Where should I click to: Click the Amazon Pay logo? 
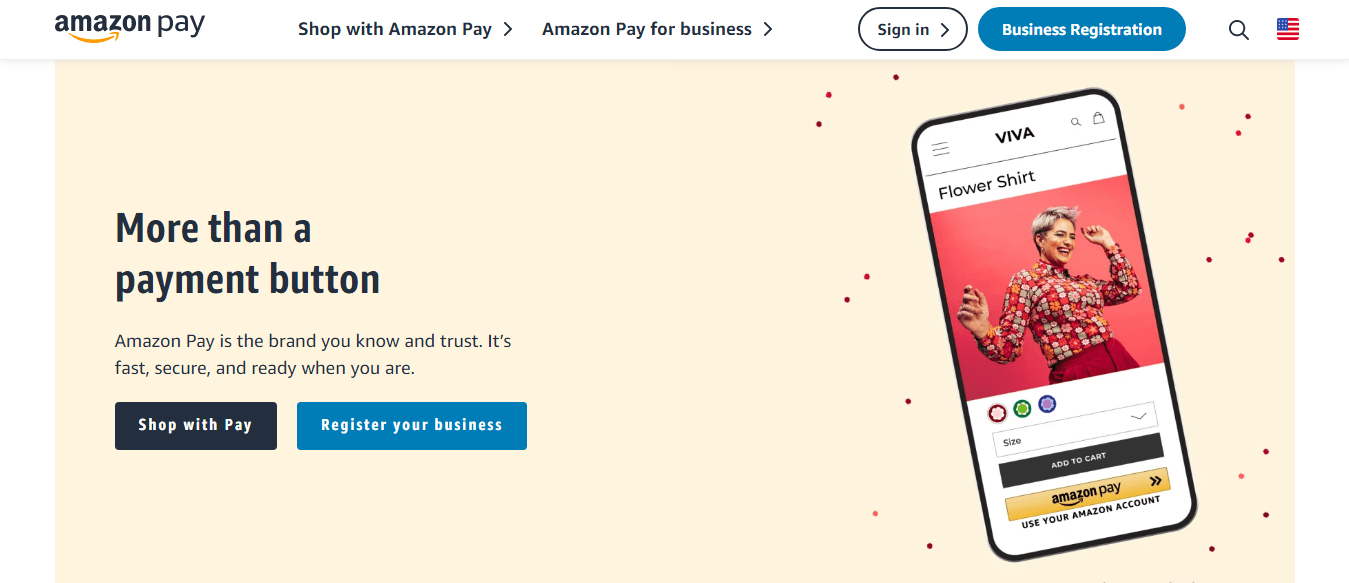tap(130, 27)
